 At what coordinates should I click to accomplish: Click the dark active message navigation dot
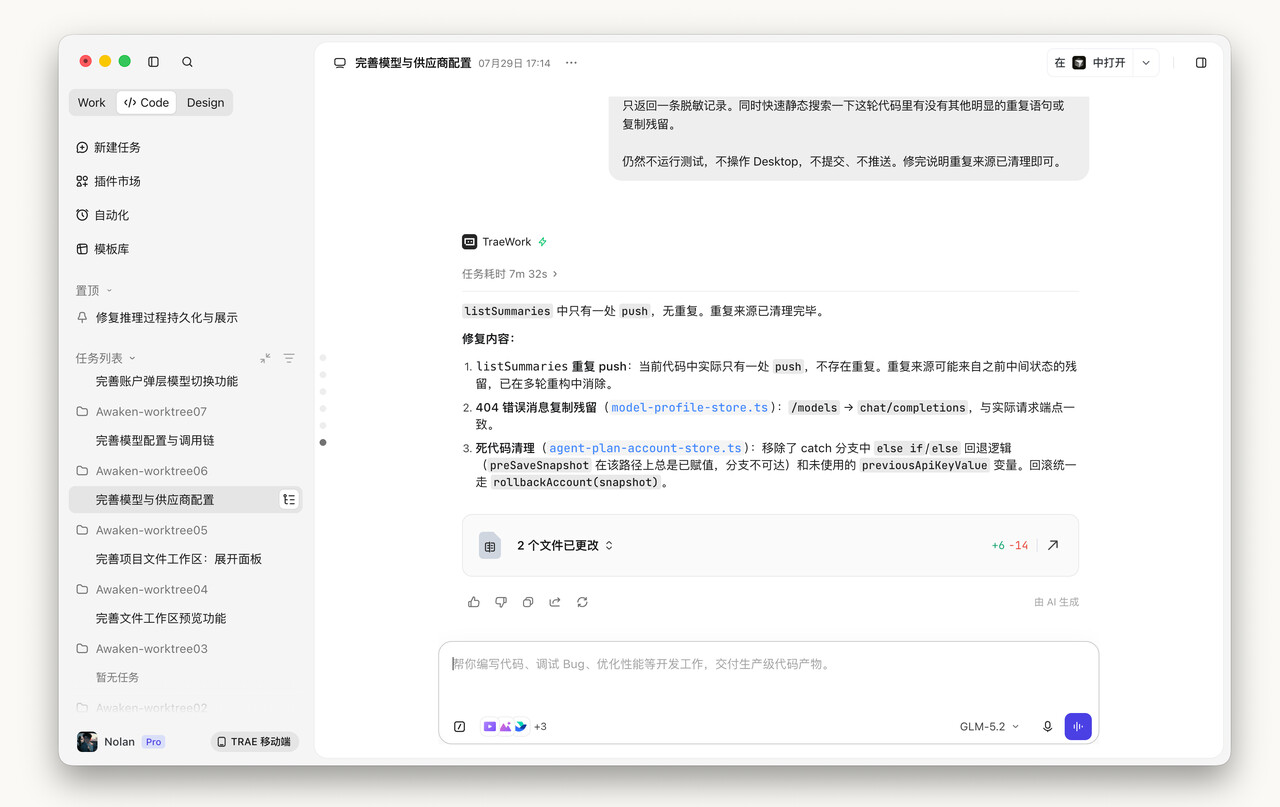[323, 442]
